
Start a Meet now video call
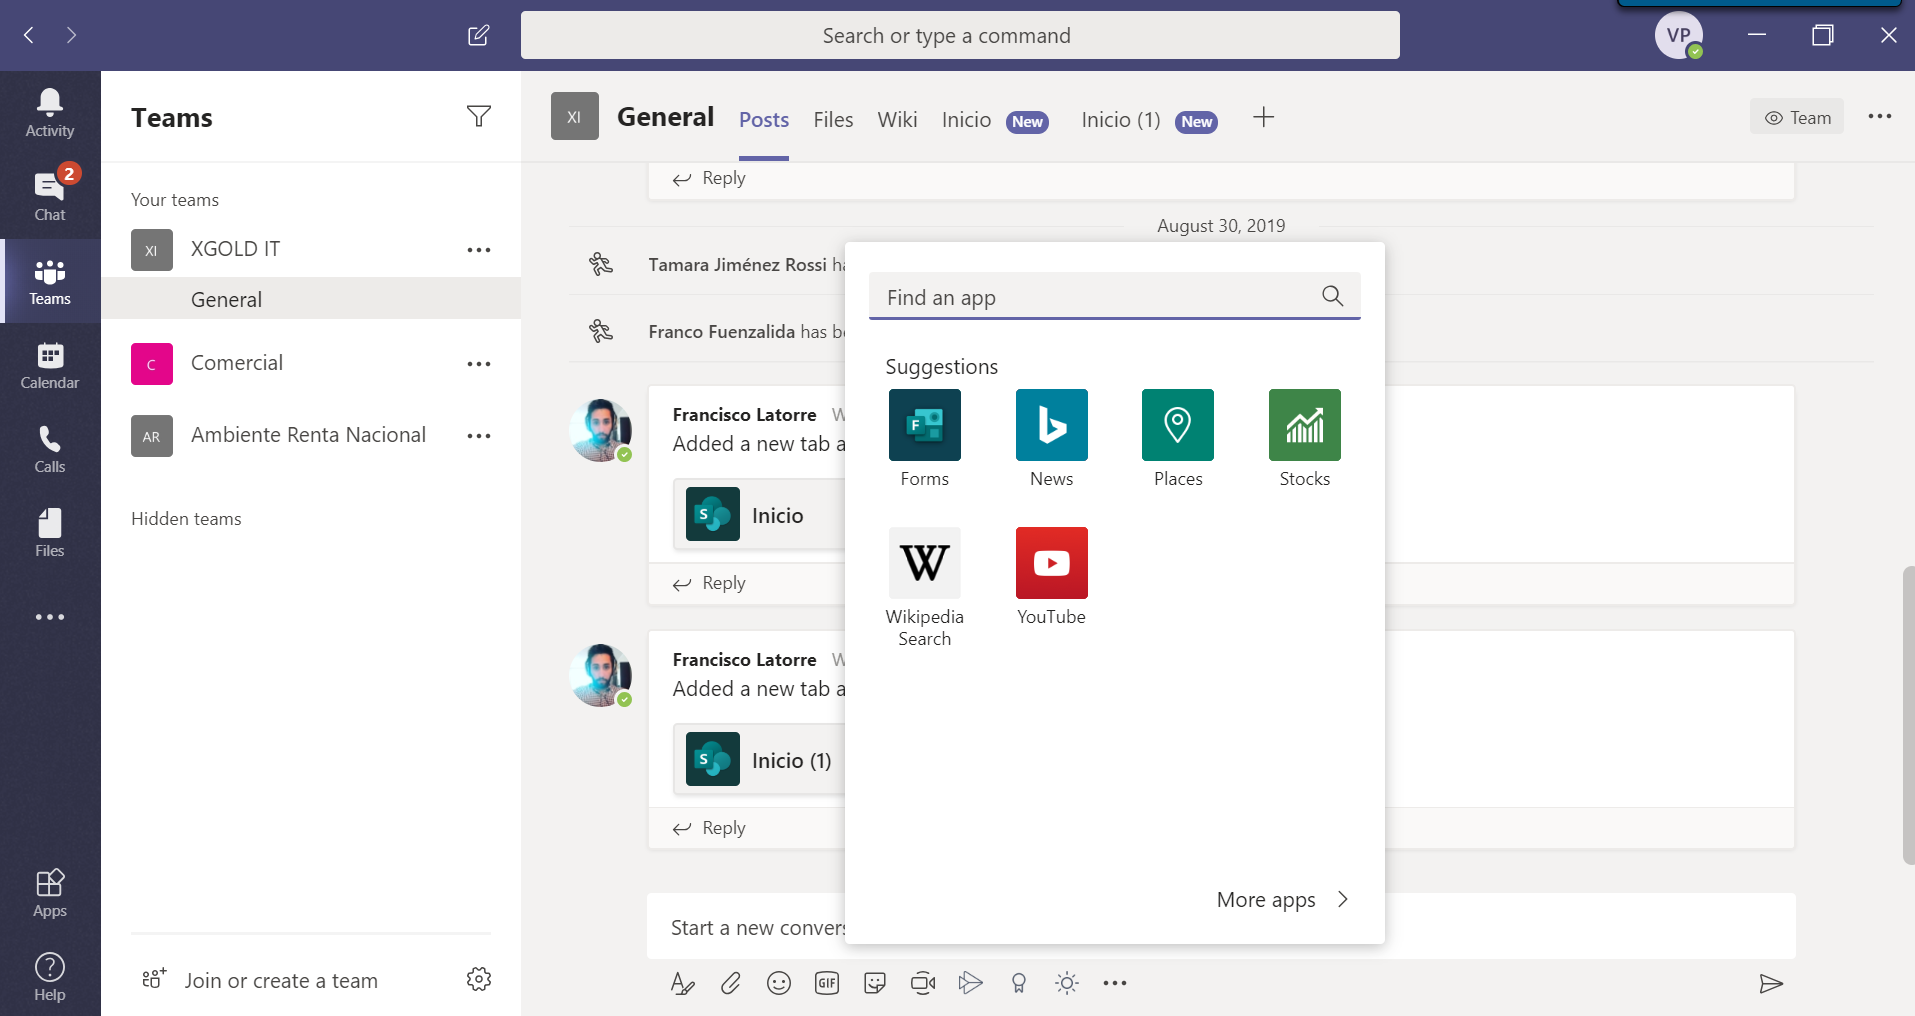pyautogui.click(x=923, y=983)
